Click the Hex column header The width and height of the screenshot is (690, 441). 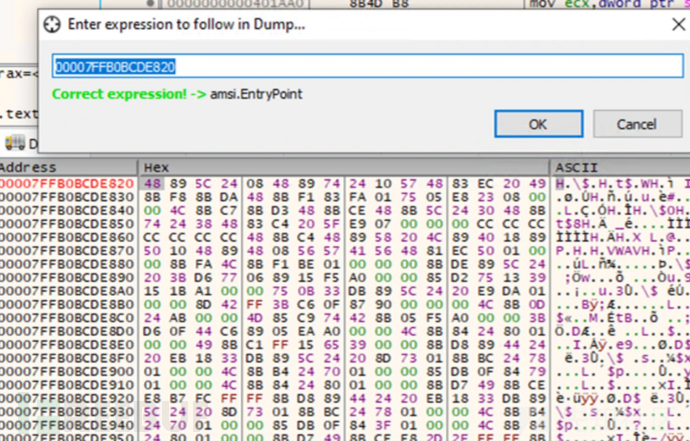(157, 167)
